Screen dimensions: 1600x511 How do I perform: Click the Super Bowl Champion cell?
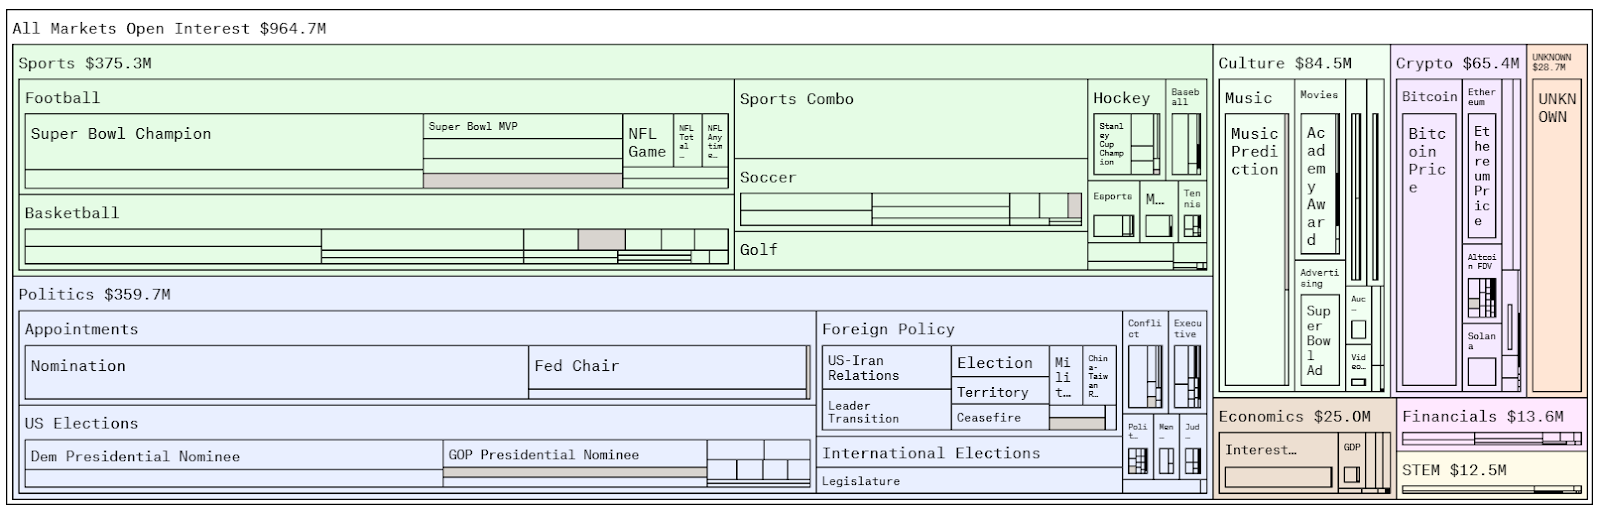(223, 142)
